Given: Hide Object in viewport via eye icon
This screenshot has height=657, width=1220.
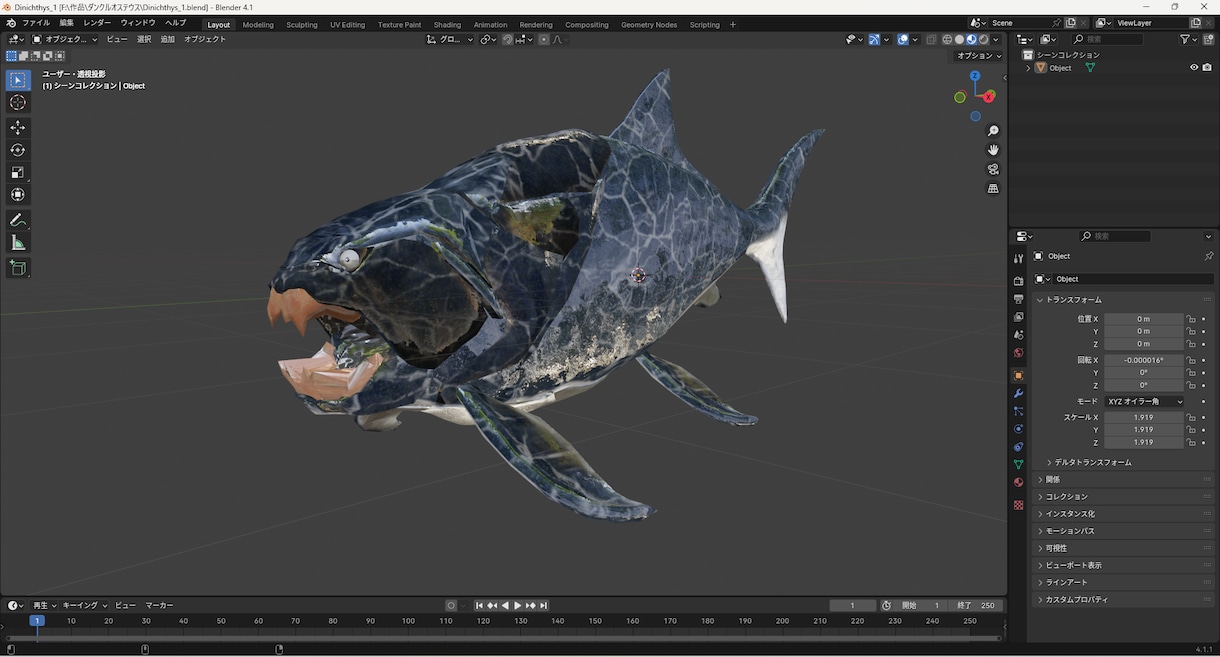Looking at the screenshot, I should point(1194,68).
